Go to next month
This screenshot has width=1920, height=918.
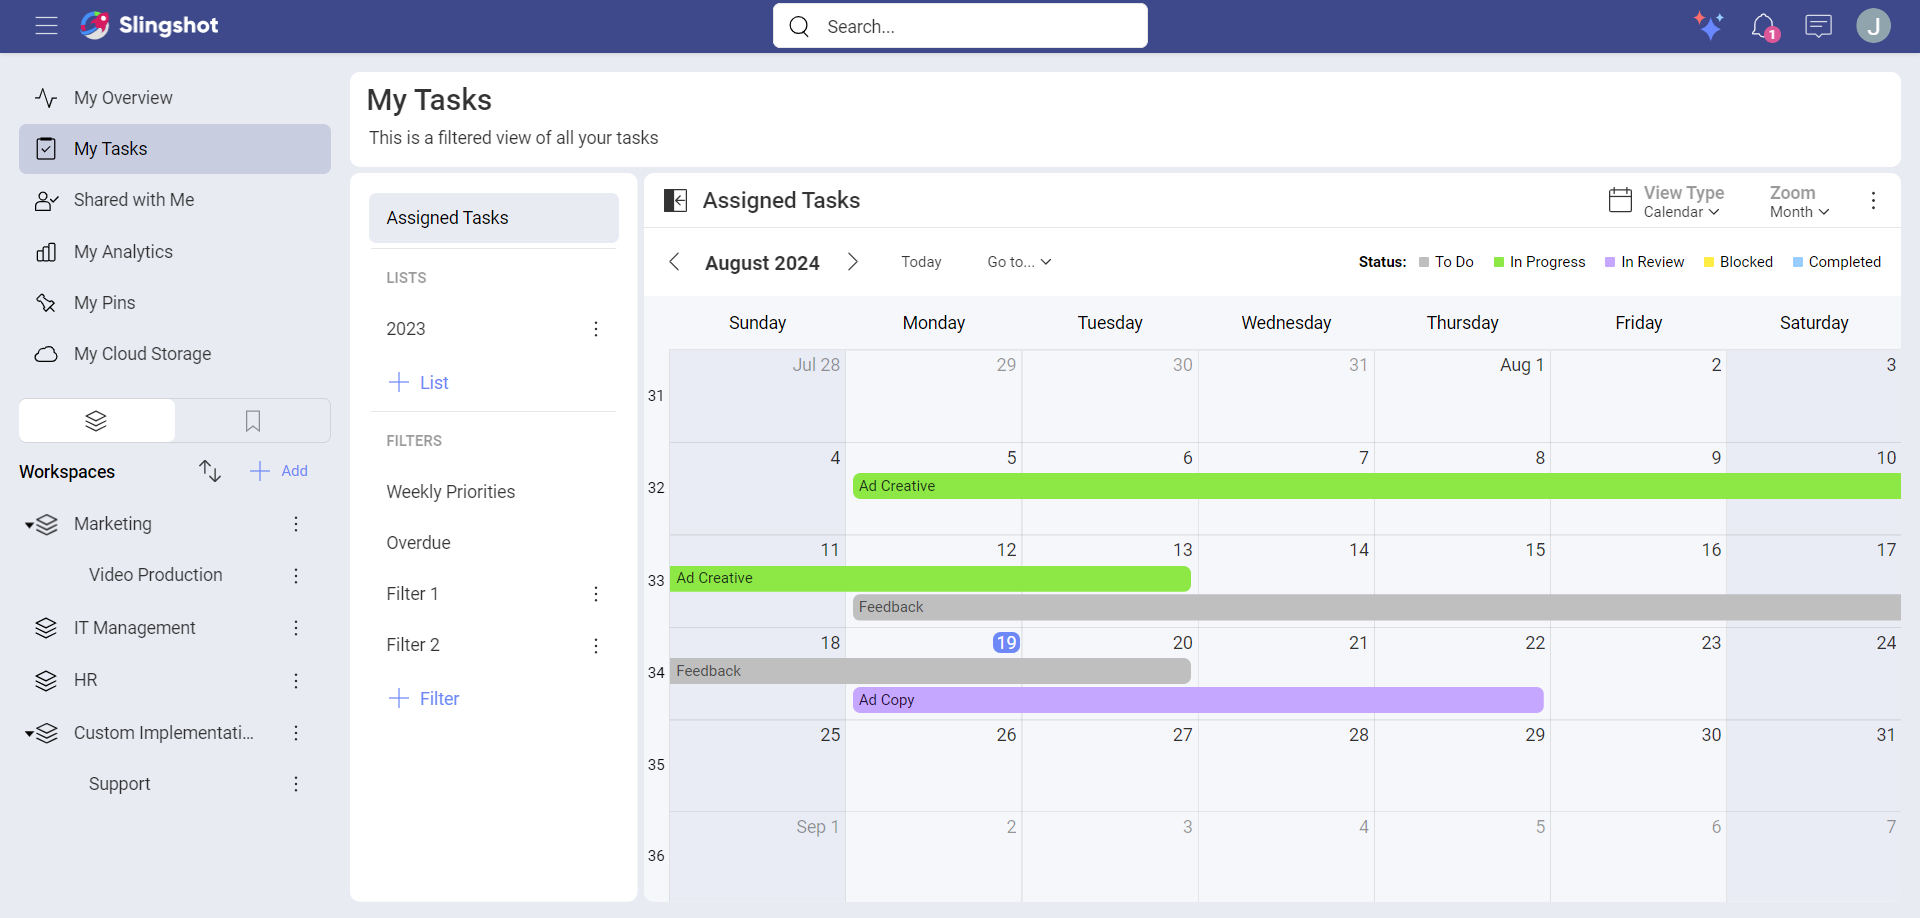[x=853, y=262]
